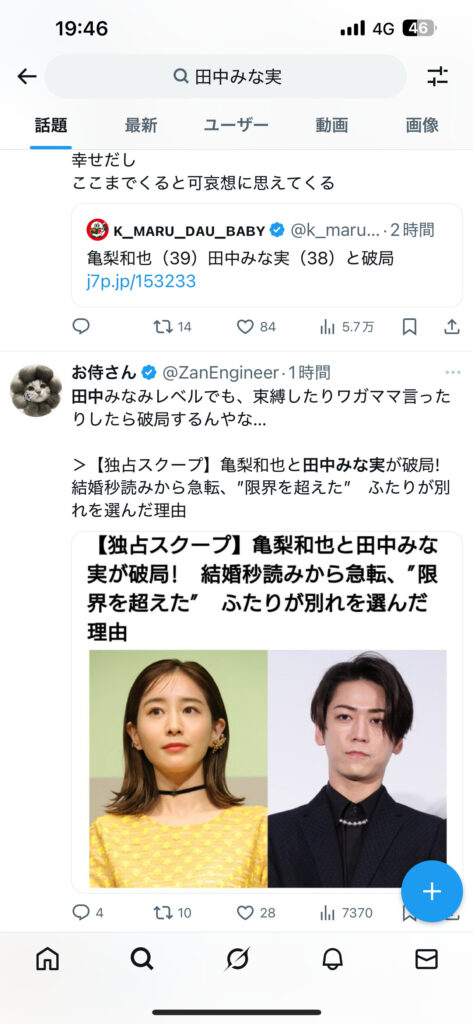Like the post with 84 likes
473x1024 pixels.
256,327
